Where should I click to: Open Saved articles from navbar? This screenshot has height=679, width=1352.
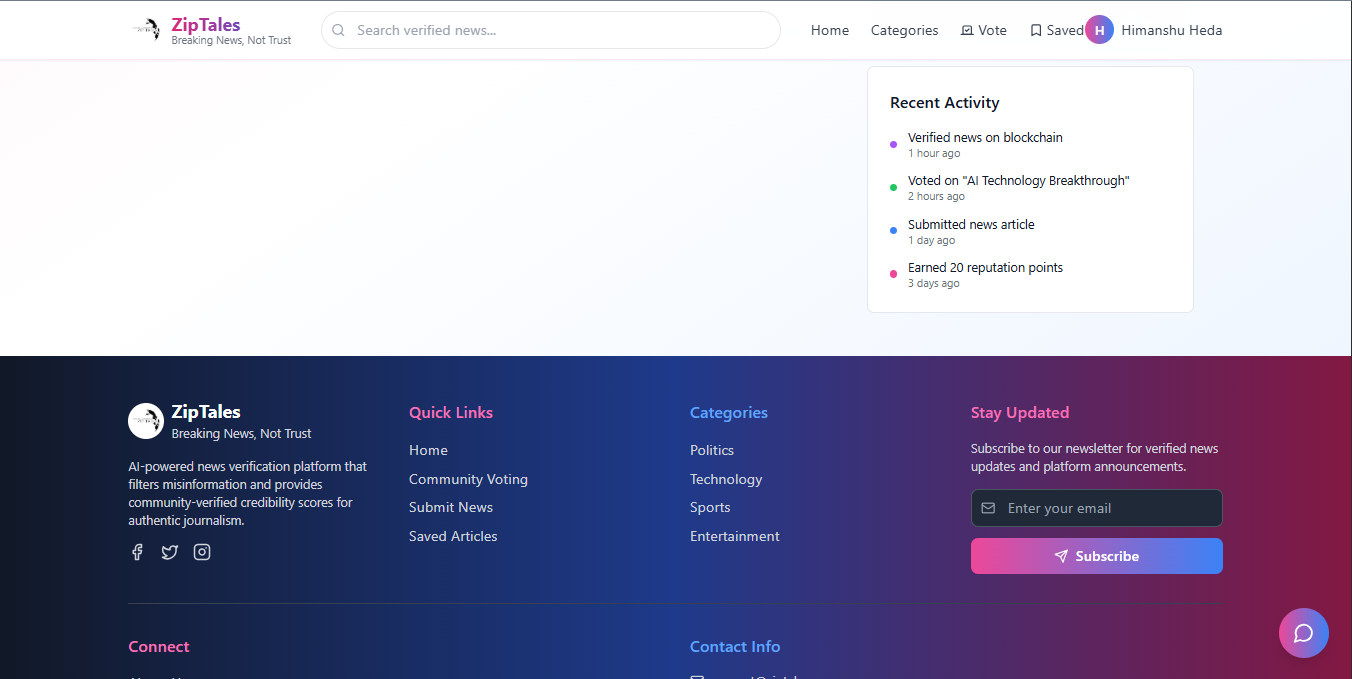pyautogui.click(x=1057, y=30)
